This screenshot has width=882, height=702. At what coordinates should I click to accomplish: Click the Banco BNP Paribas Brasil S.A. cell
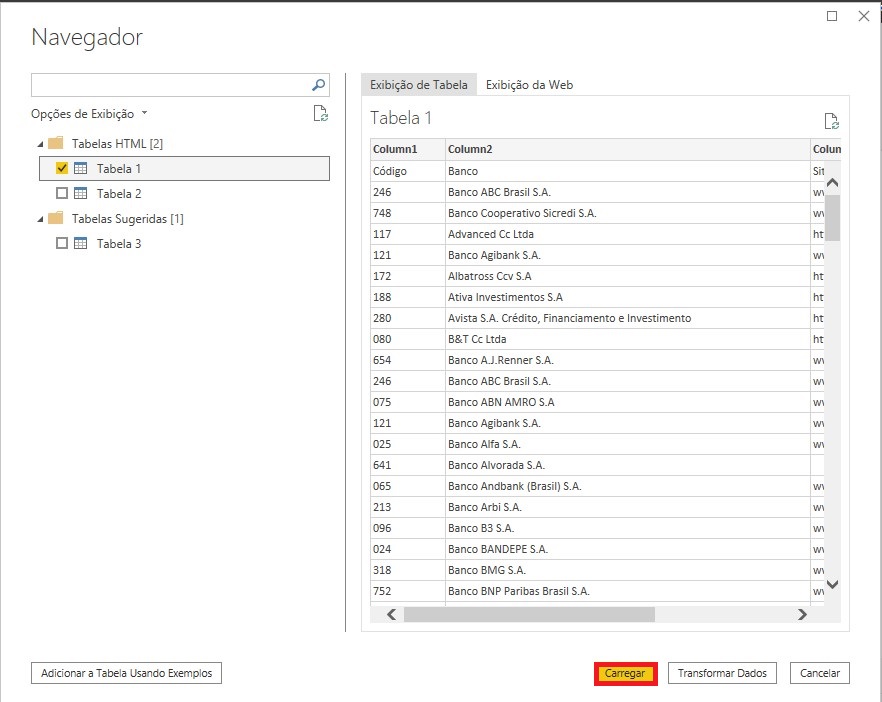pos(628,591)
